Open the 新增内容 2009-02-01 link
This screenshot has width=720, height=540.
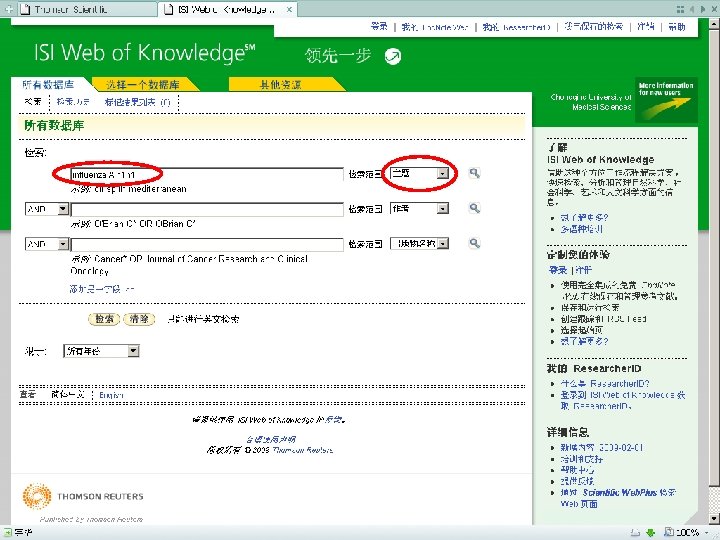pos(602,447)
